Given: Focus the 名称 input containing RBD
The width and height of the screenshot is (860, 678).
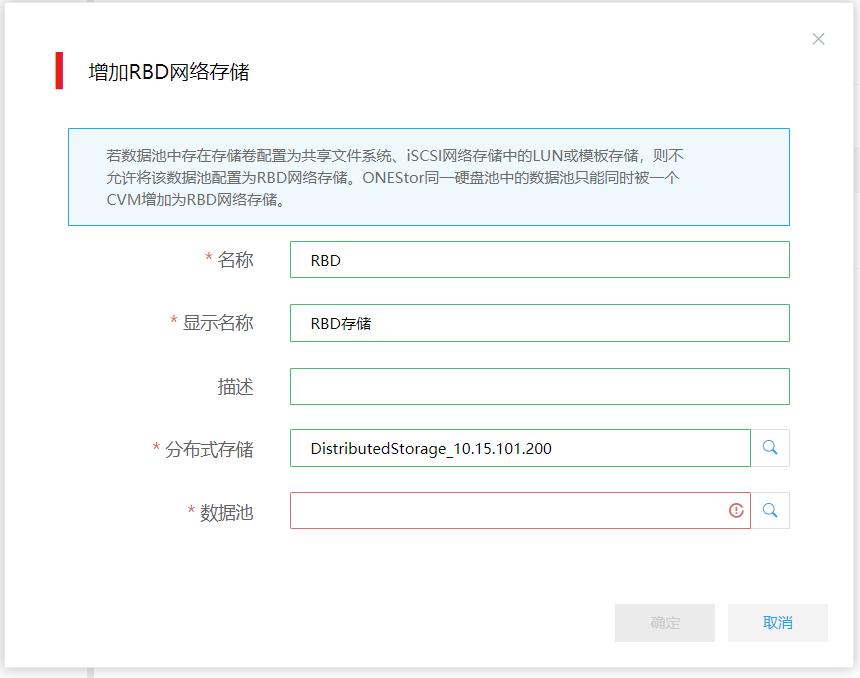Looking at the screenshot, I should [x=539, y=260].
